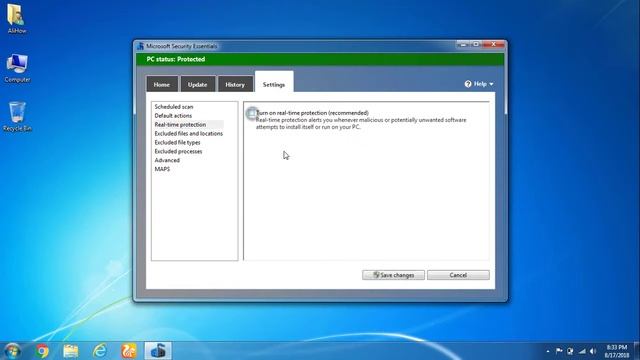Click the Help question mark icon
Screen dimensions: 640x360
coord(468,84)
